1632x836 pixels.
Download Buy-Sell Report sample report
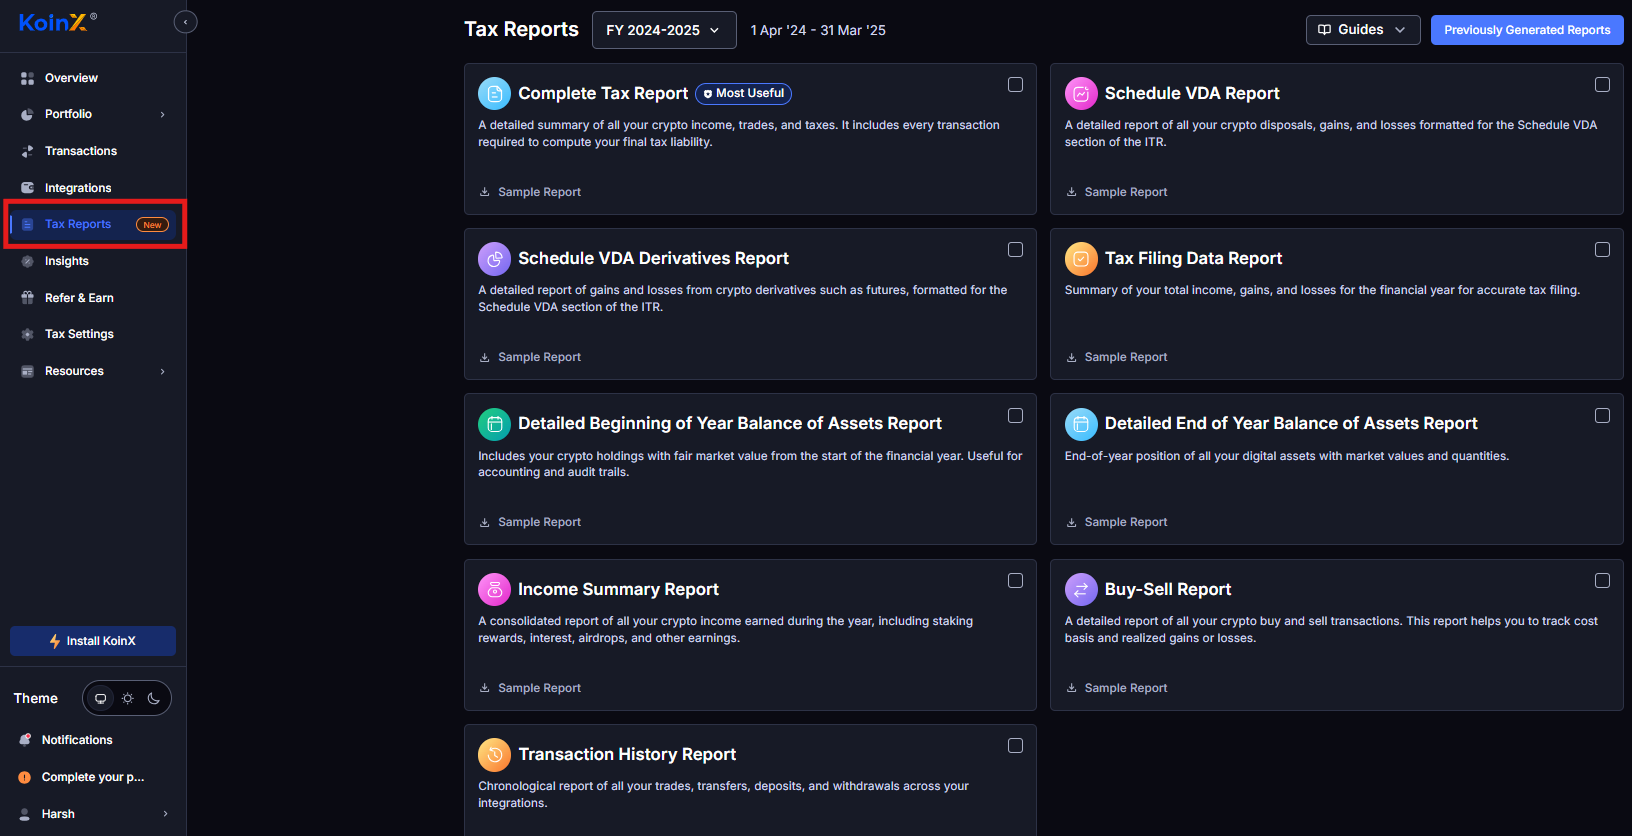pyautogui.click(x=1116, y=688)
